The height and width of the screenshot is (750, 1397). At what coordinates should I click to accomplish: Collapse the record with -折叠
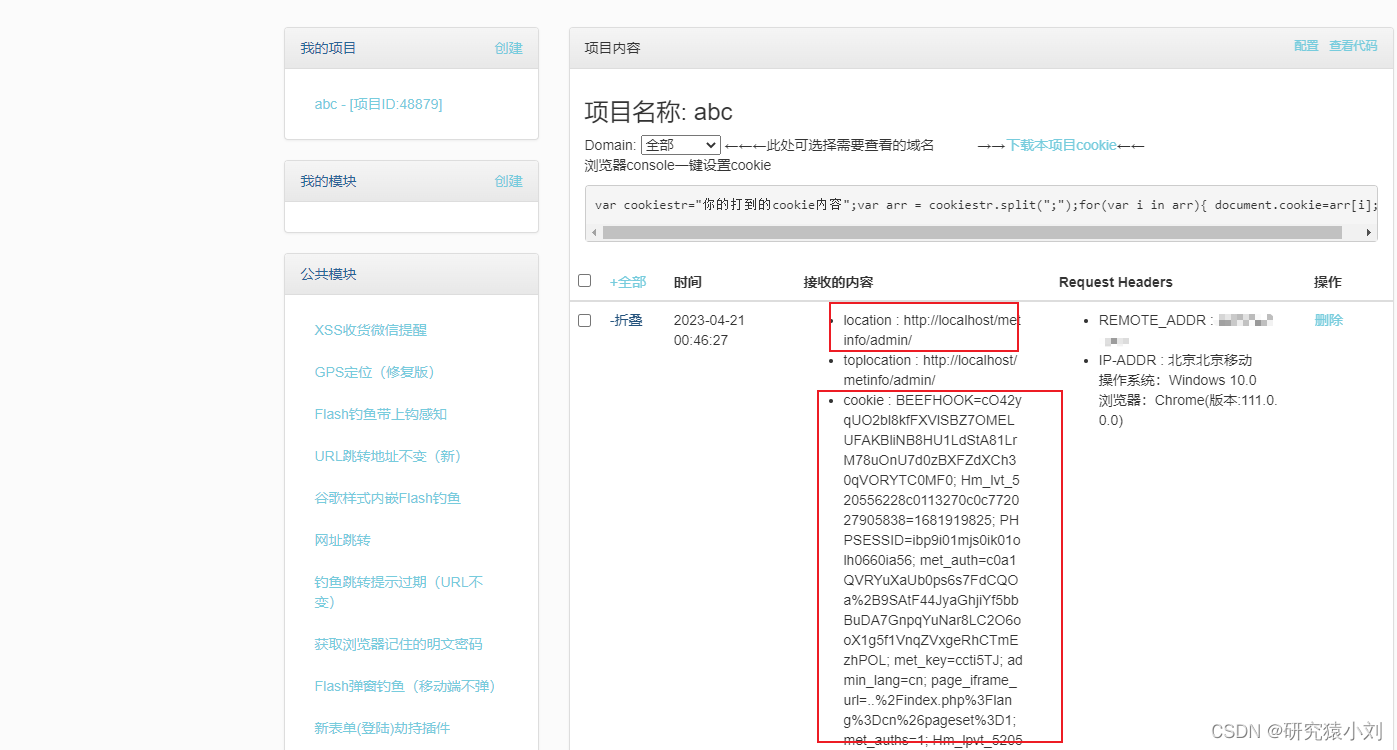coord(626,320)
